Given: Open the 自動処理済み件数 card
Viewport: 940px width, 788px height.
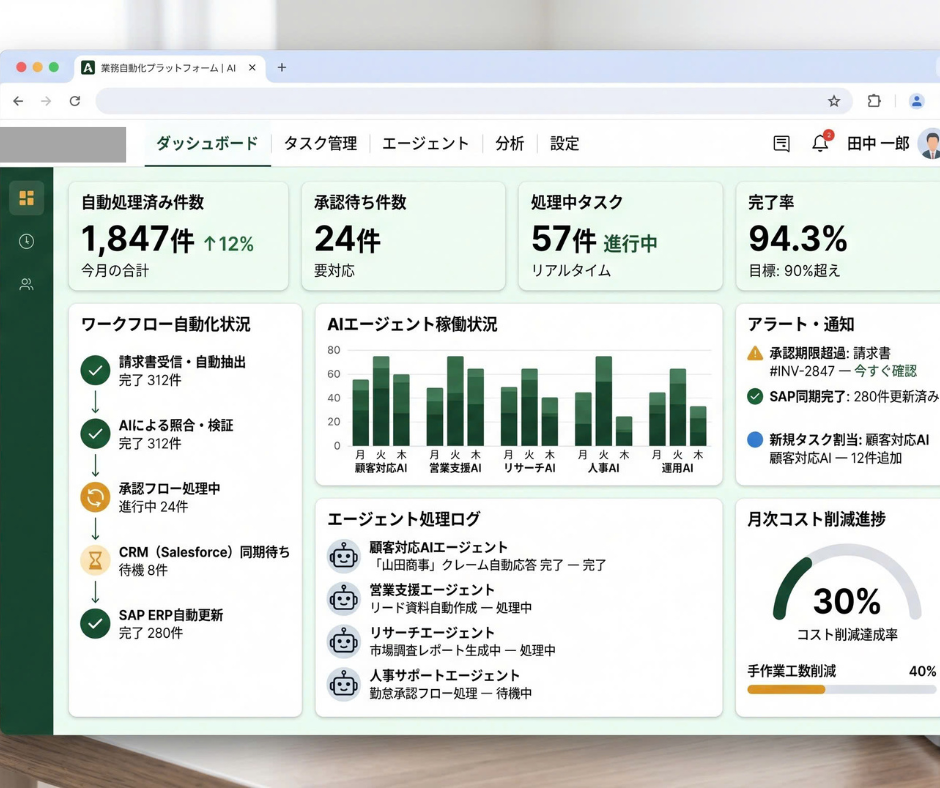Looking at the screenshot, I should click(179, 236).
